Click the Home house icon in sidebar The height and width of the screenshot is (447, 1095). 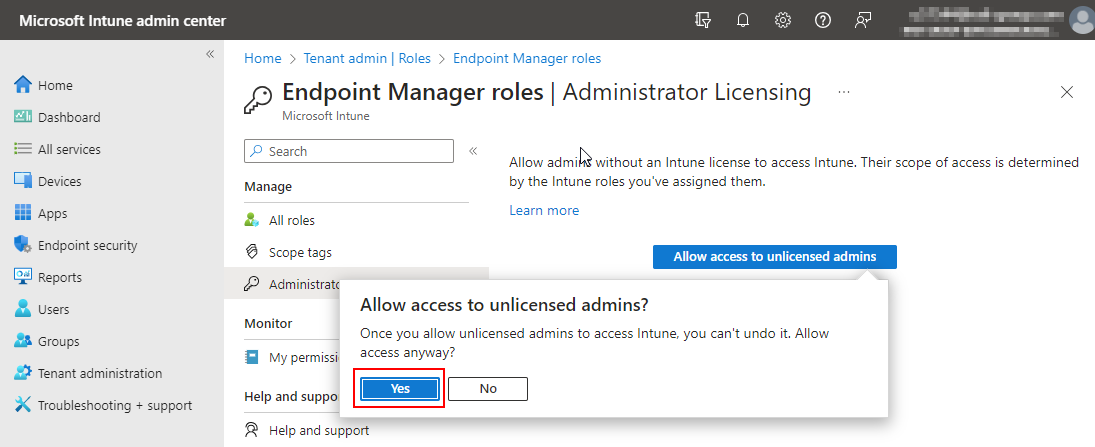23,85
